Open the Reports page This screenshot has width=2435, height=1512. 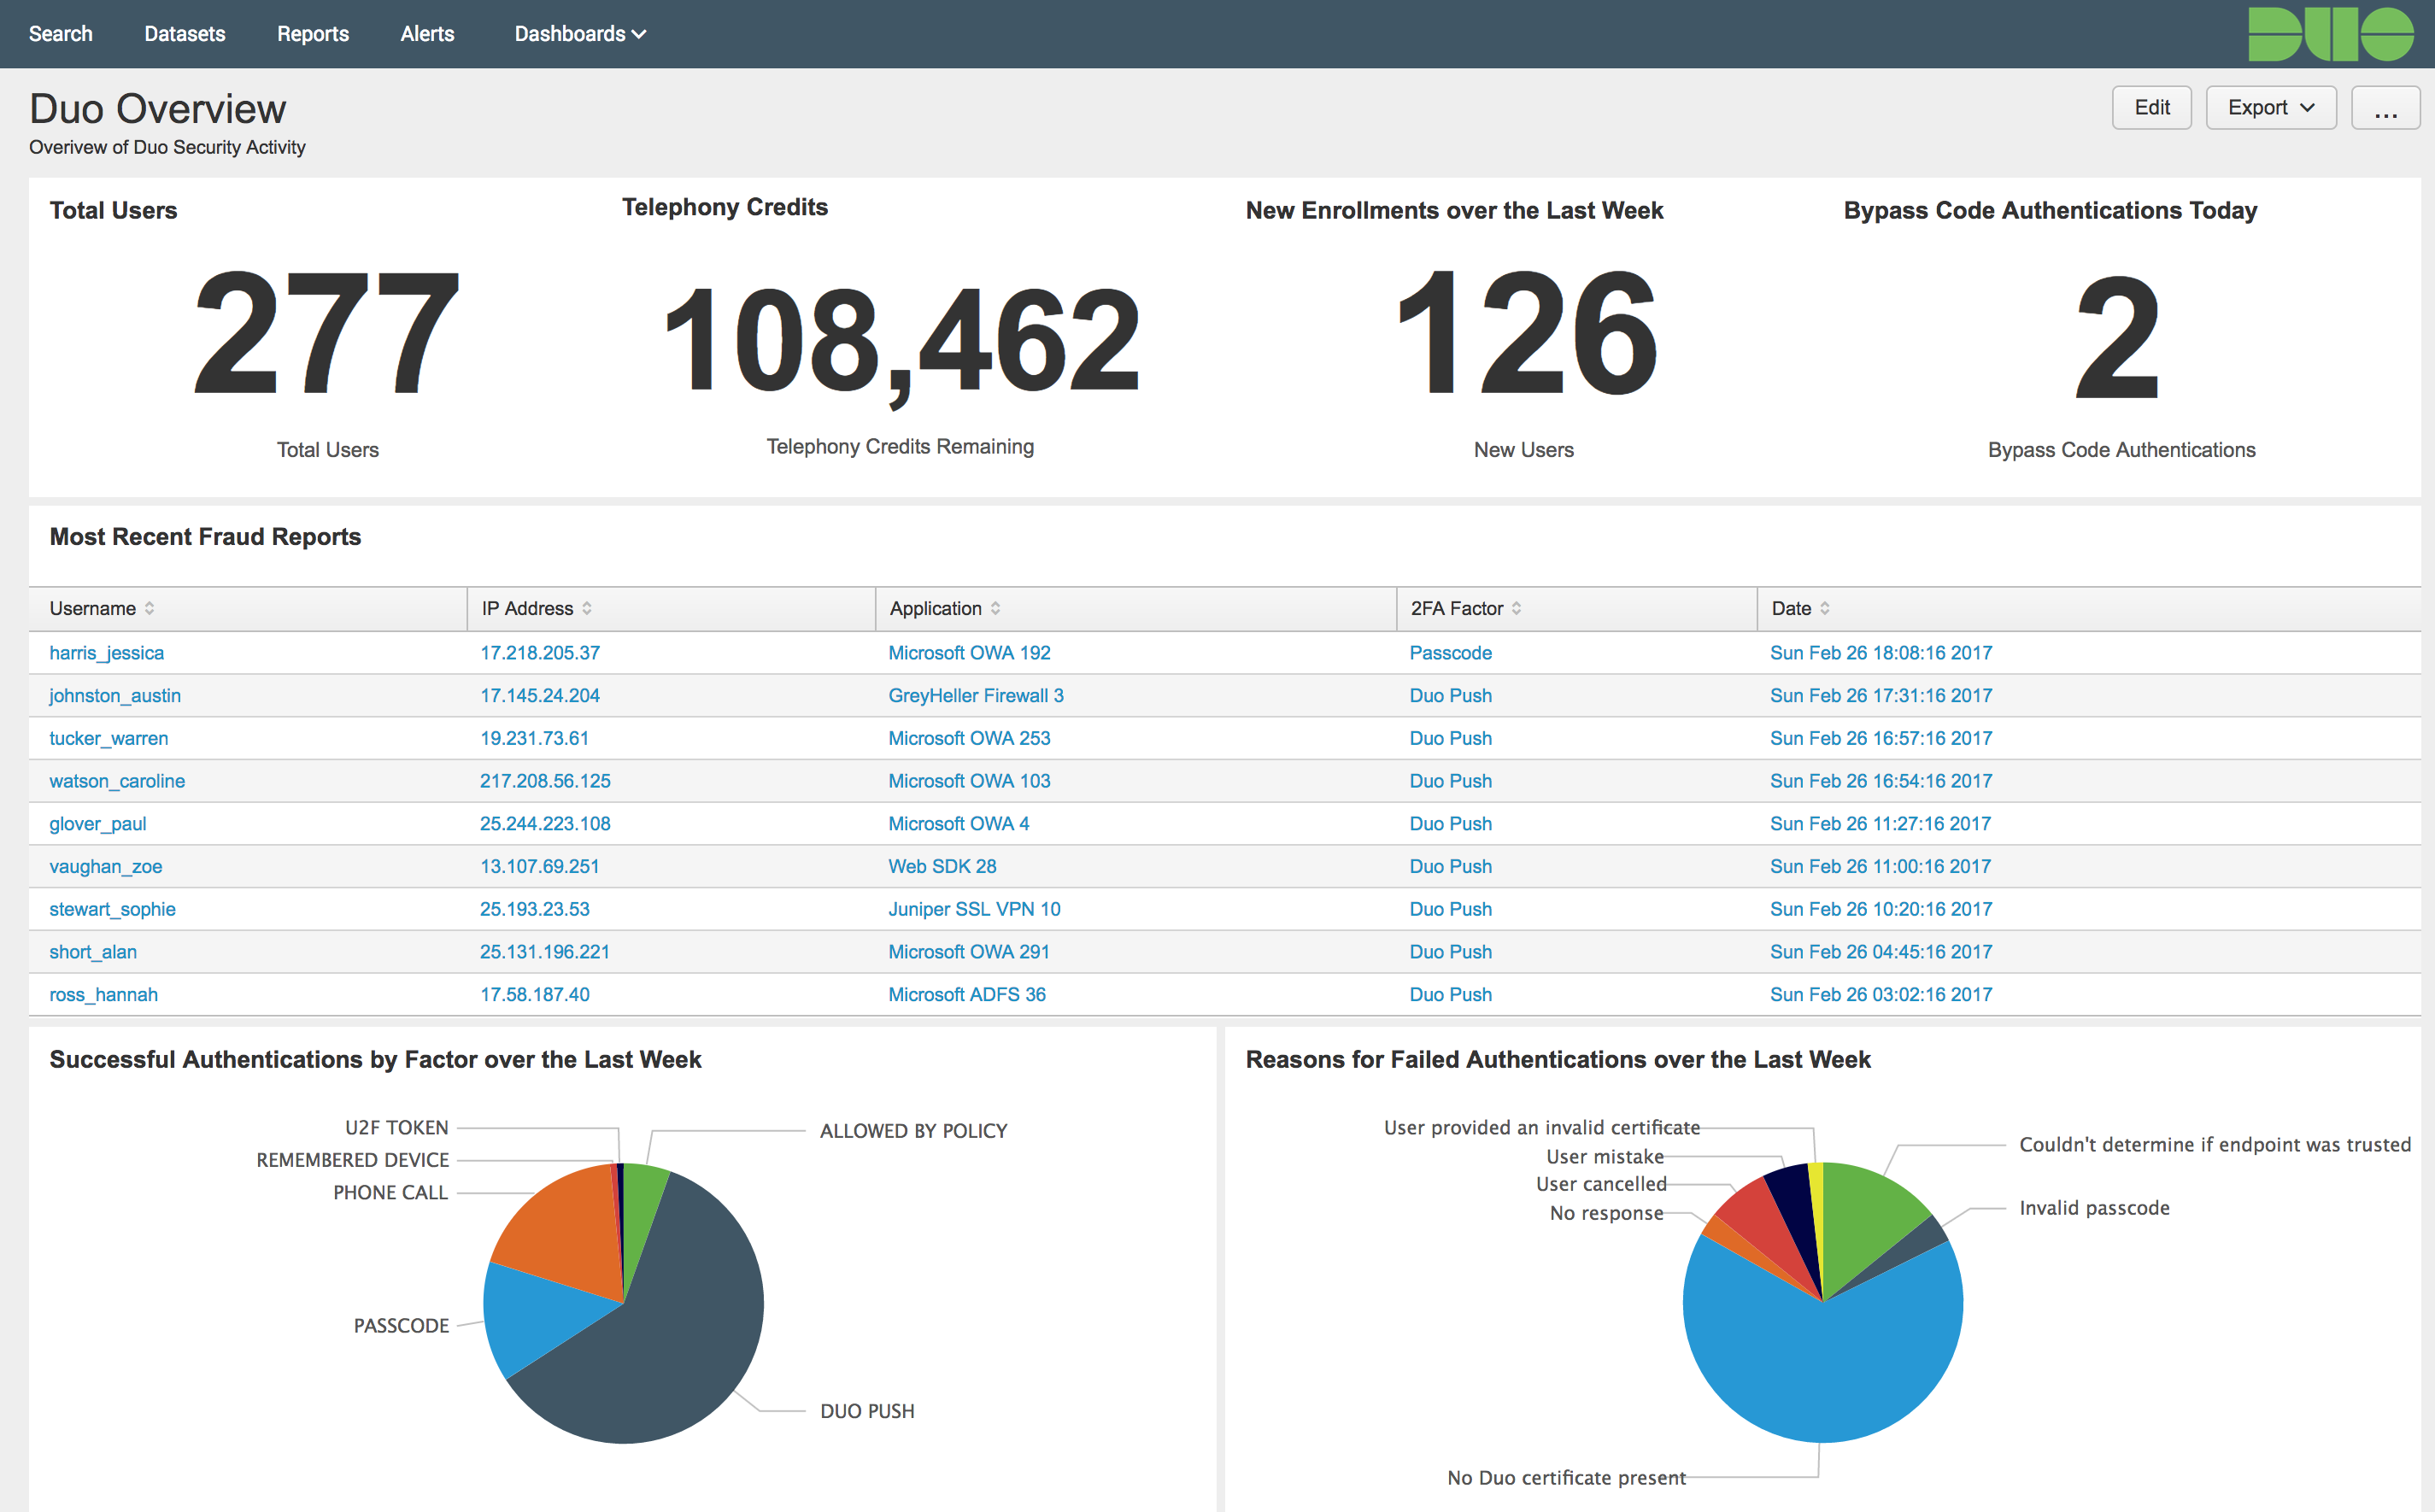click(312, 33)
